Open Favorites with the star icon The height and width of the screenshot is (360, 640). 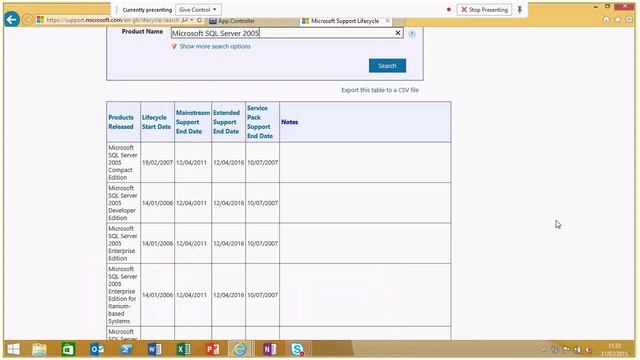618,20
